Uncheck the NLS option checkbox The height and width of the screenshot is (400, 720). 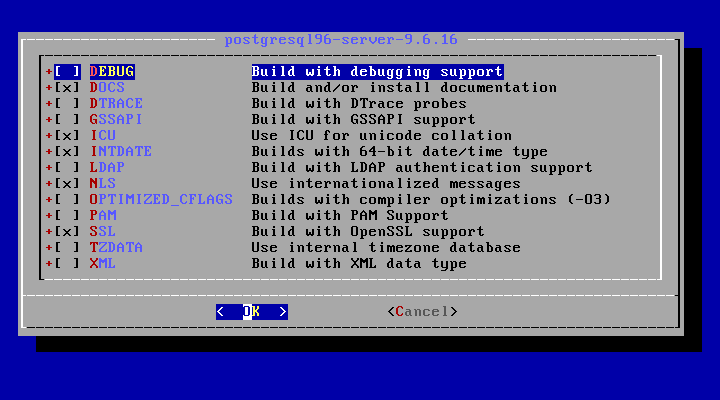click(x=68, y=184)
